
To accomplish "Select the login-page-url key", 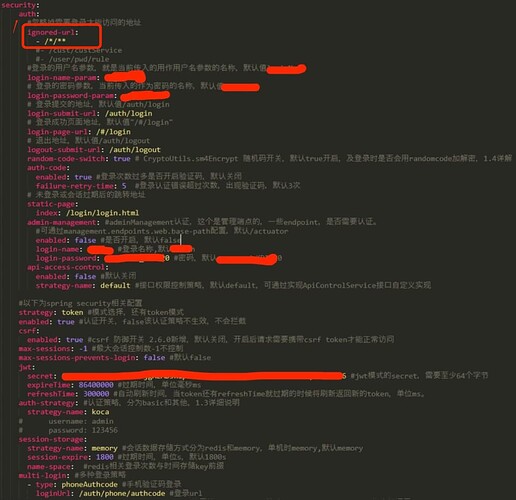I will [57, 132].
